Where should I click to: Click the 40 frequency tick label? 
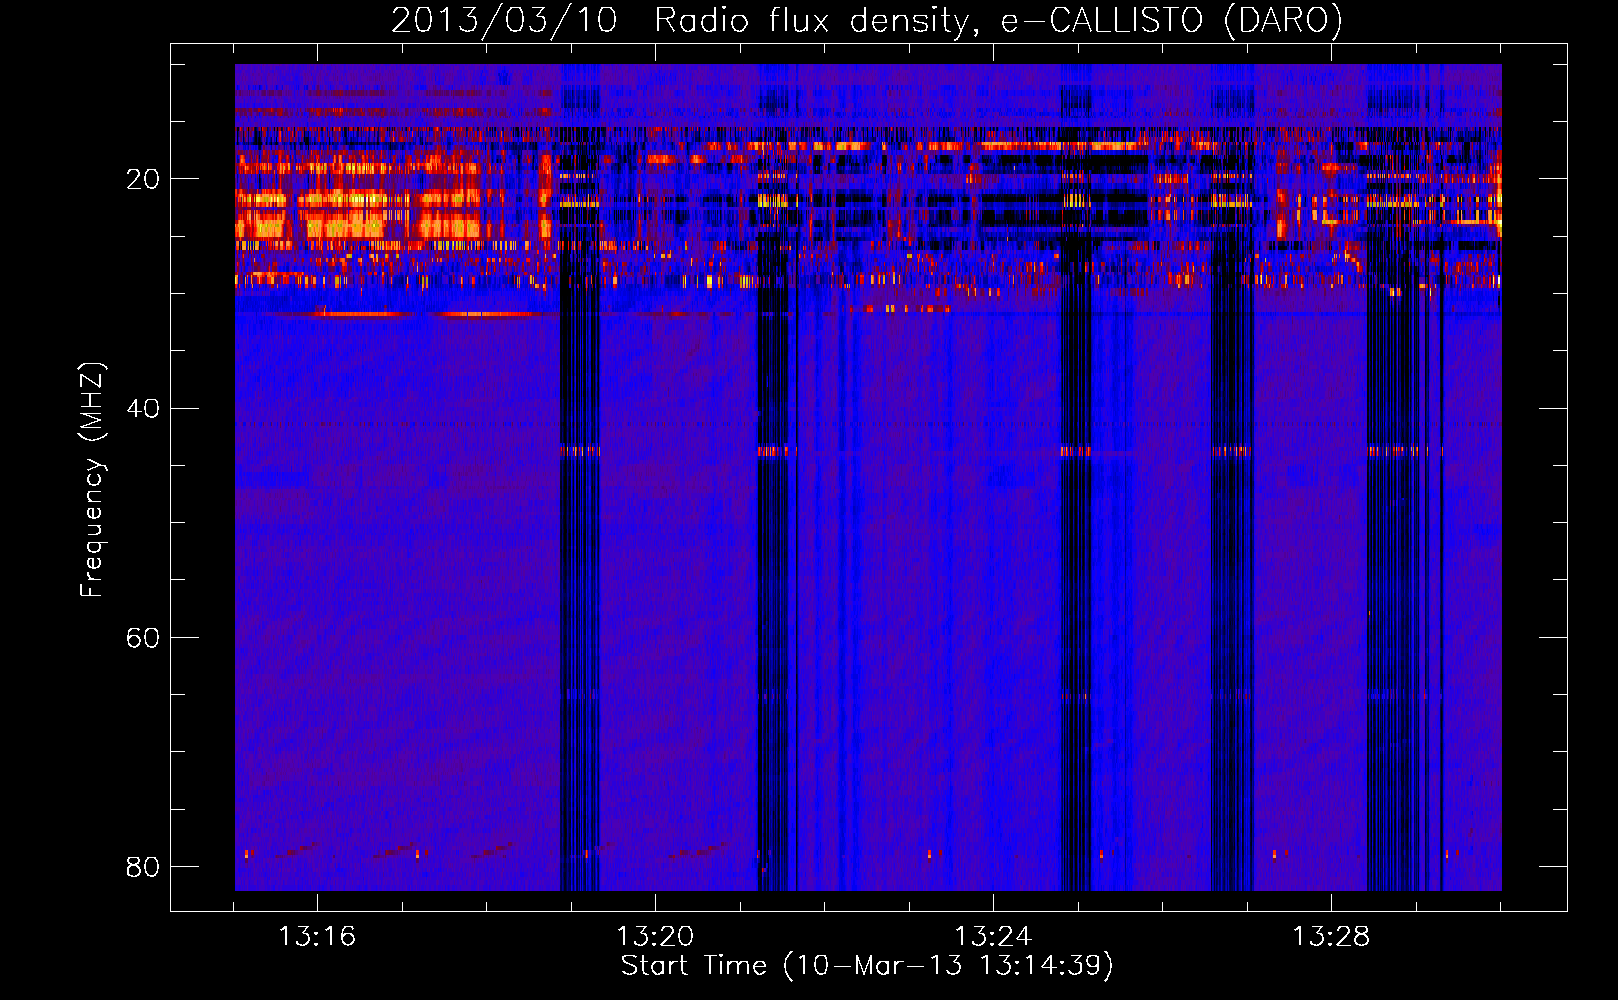click(x=143, y=408)
